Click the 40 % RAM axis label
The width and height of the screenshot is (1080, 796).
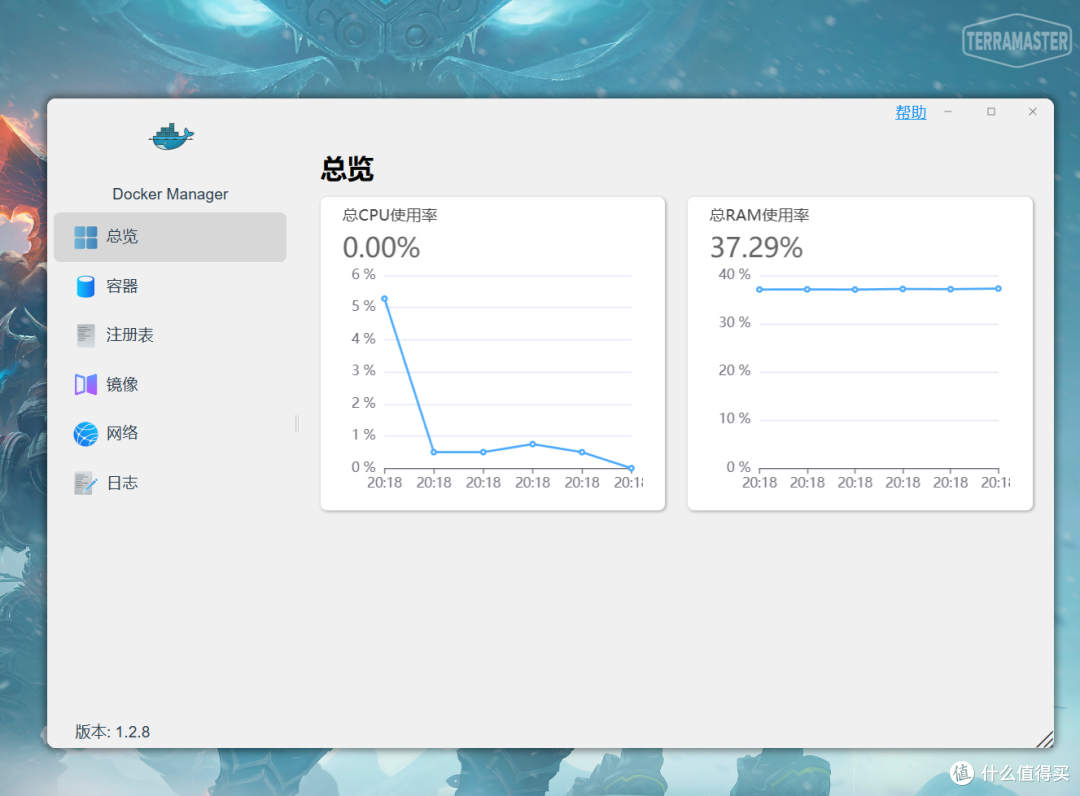tap(734, 274)
